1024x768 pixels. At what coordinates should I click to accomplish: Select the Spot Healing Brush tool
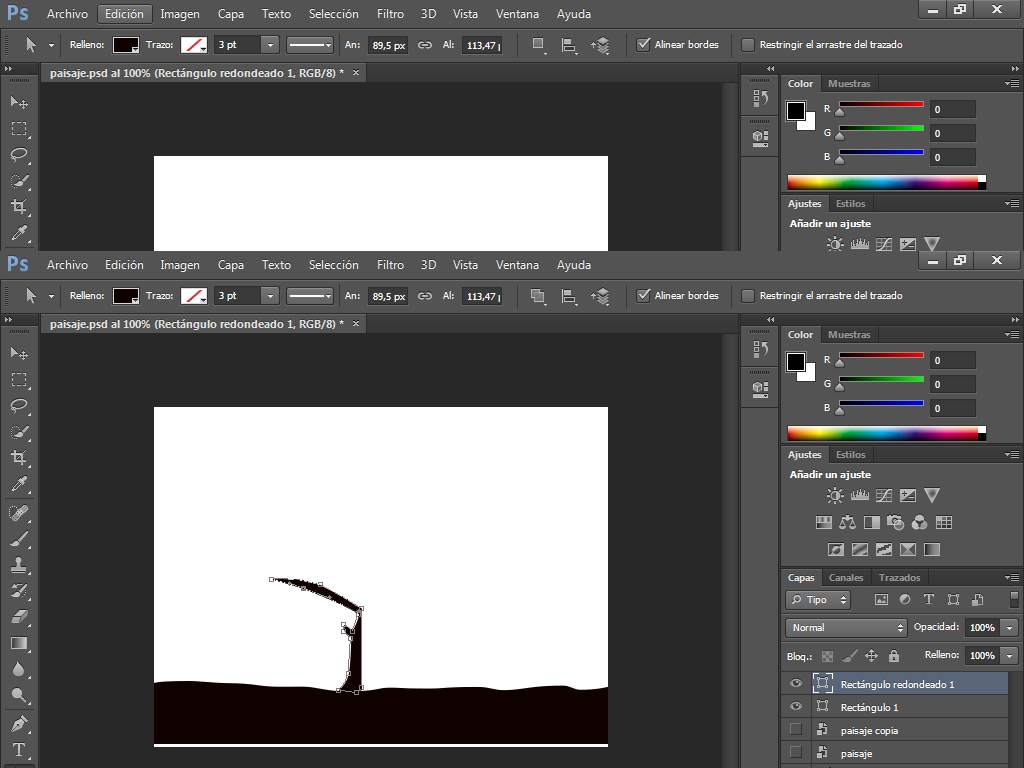[x=19, y=513]
